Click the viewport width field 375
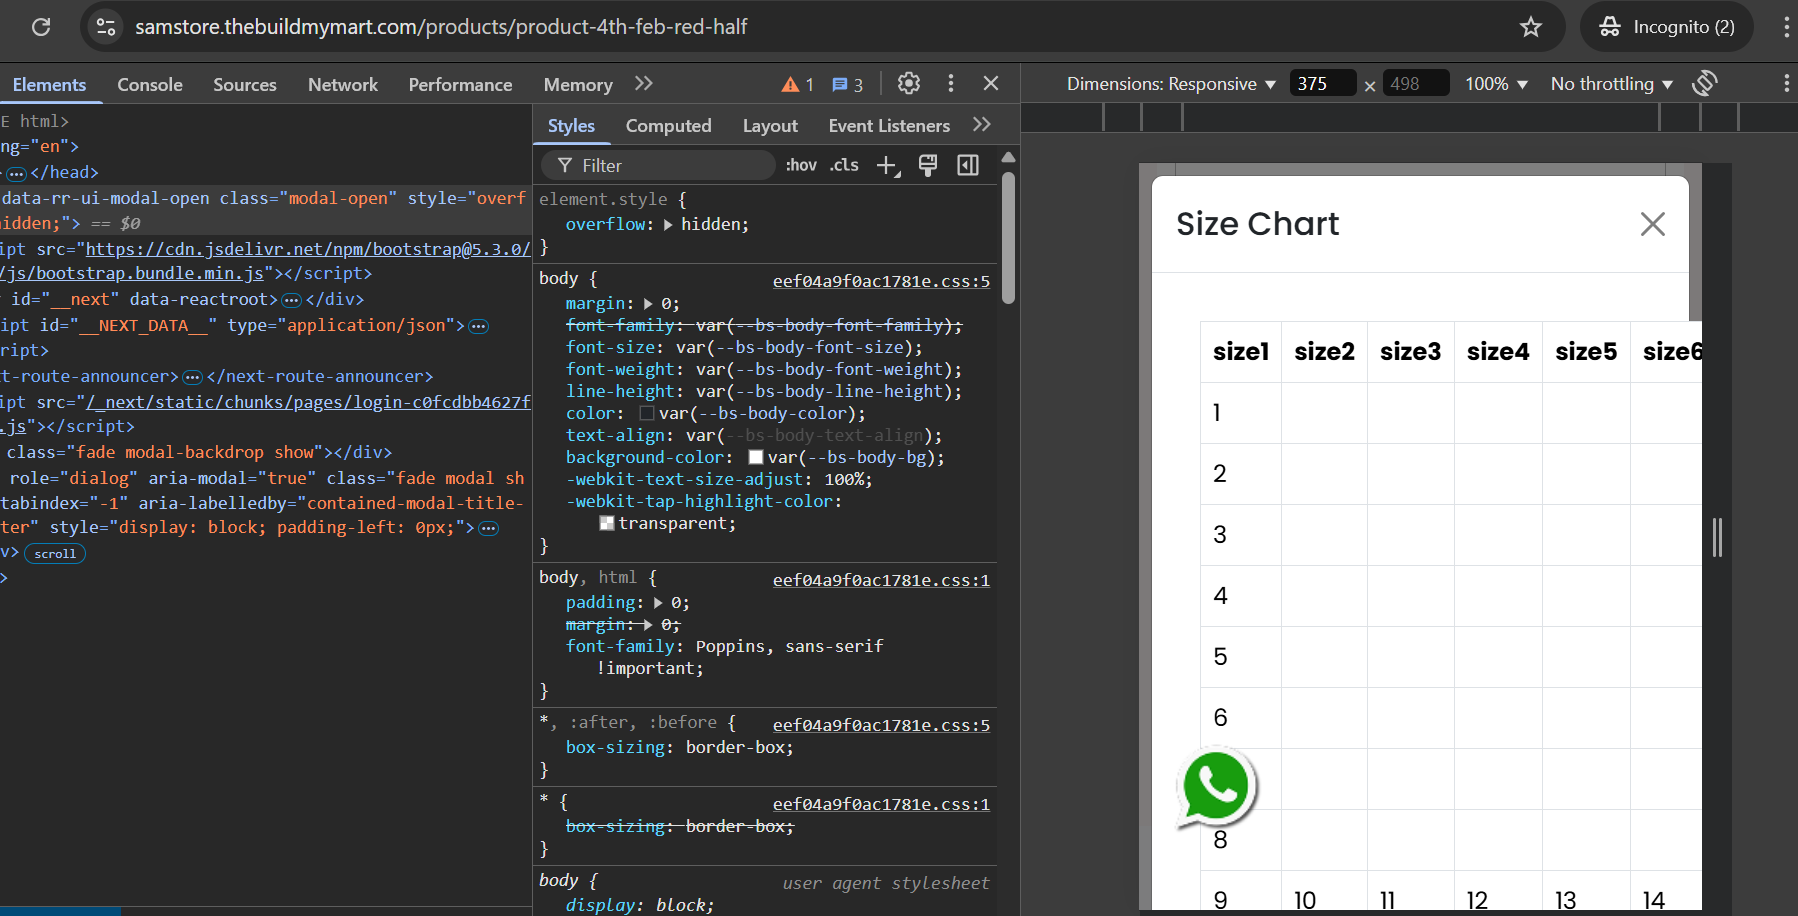This screenshot has height=916, width=1798. point(1322,84)
